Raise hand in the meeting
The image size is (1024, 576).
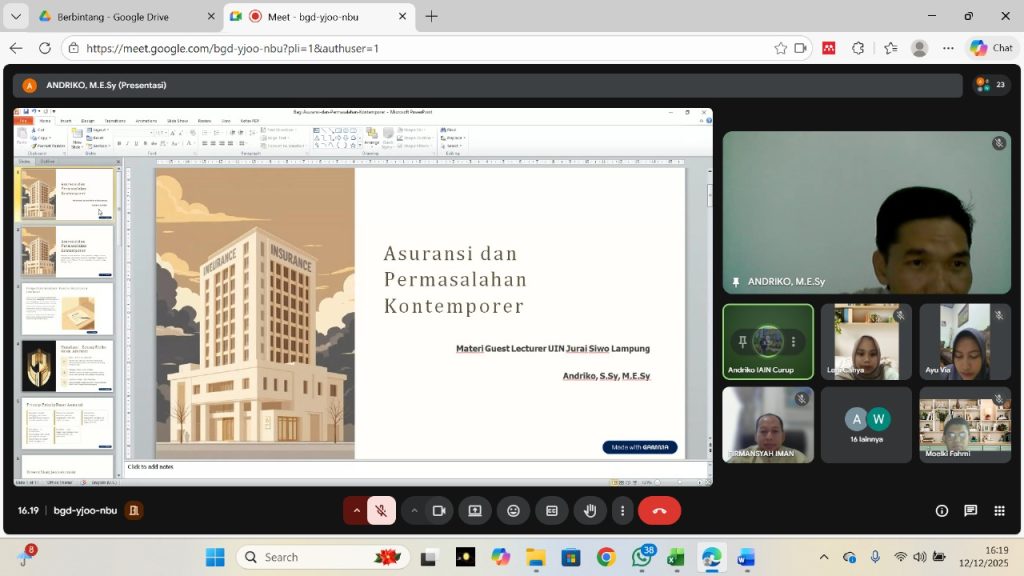coord(590,510)
